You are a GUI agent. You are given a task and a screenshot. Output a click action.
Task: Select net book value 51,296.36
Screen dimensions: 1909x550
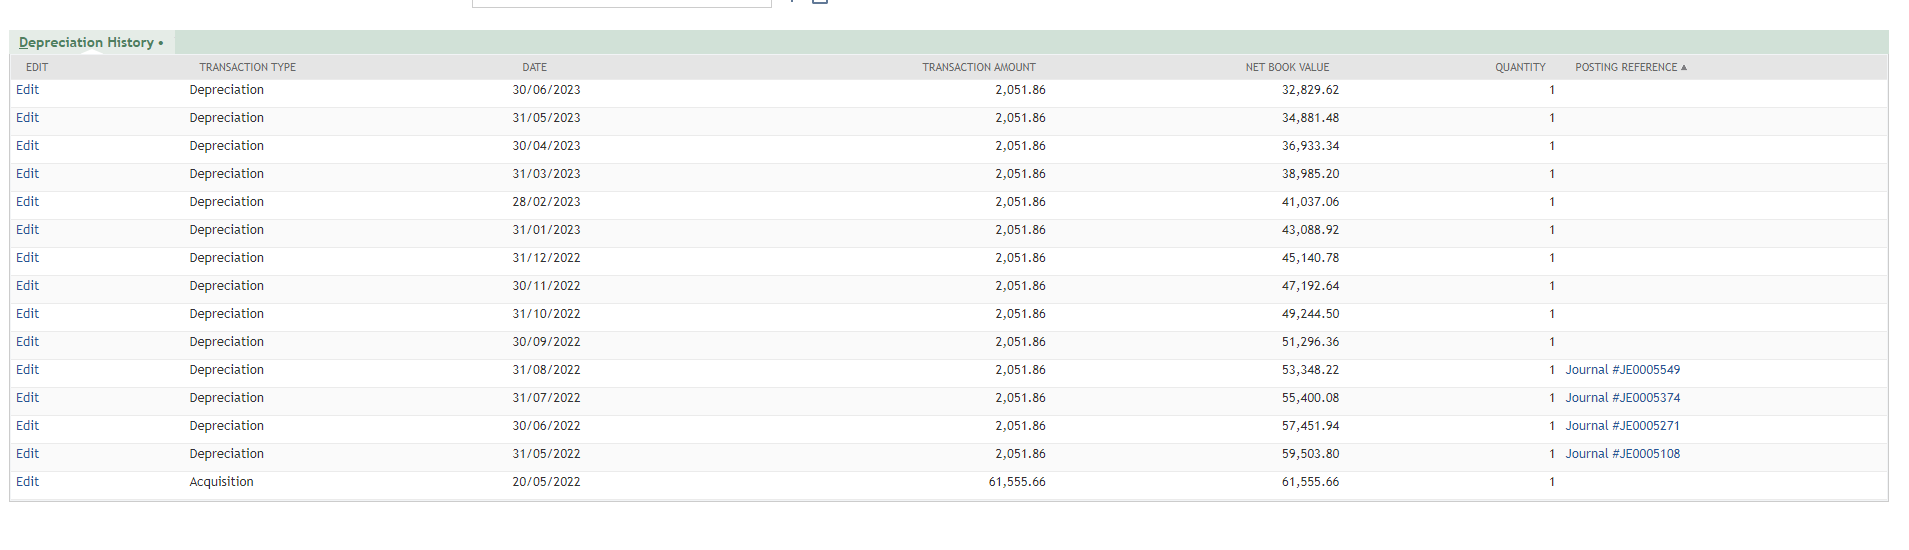pos(1310,342)
